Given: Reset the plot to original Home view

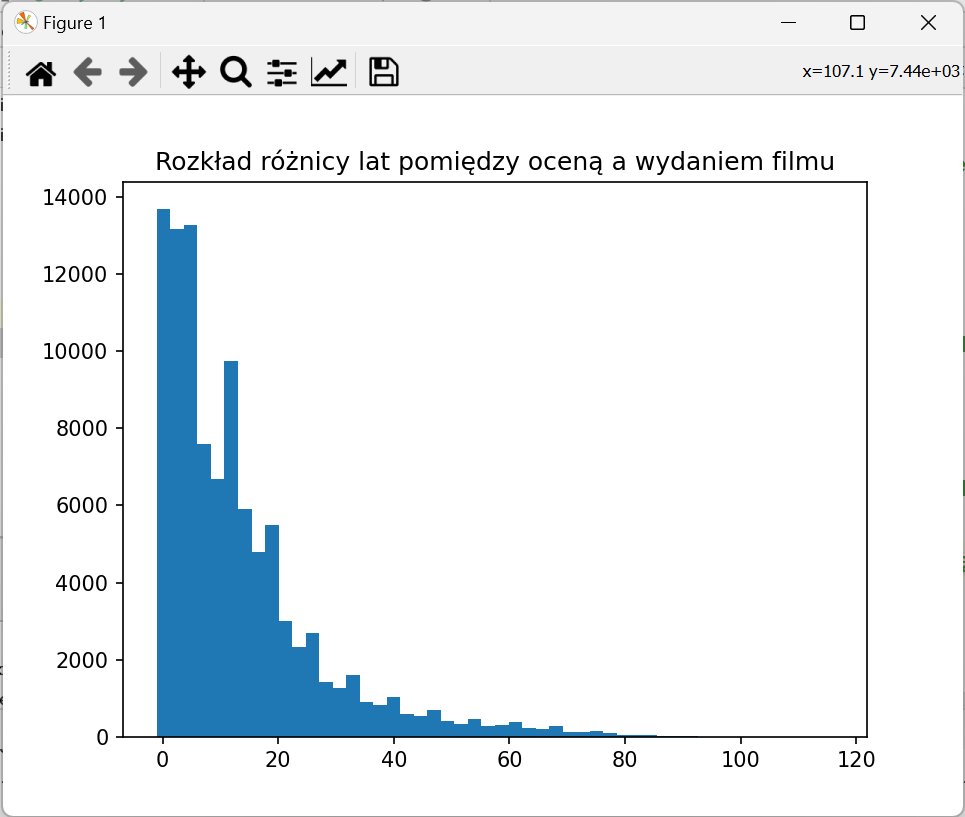Looking at the screenshot, I should (40, 72).
